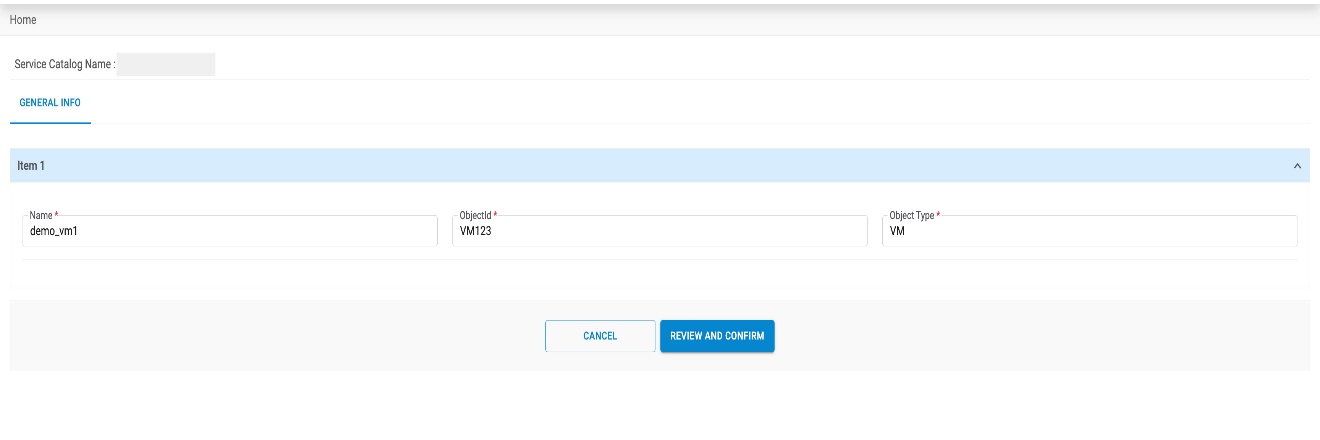Click the Service Catalog Name label
Screen dimensions: 1320x440
coord(64,65)
